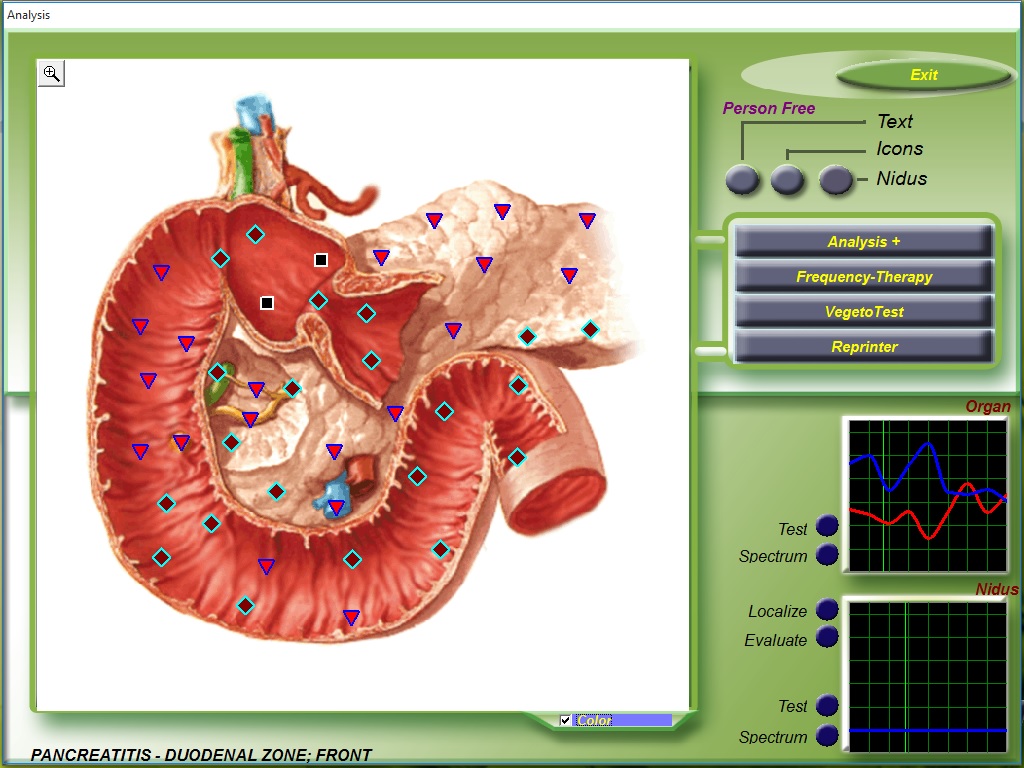Open the Analysis + menu button
Image resolution: width=1024 pixels, height=768 pixels.
pyautogui.click(x=864, y=242)
